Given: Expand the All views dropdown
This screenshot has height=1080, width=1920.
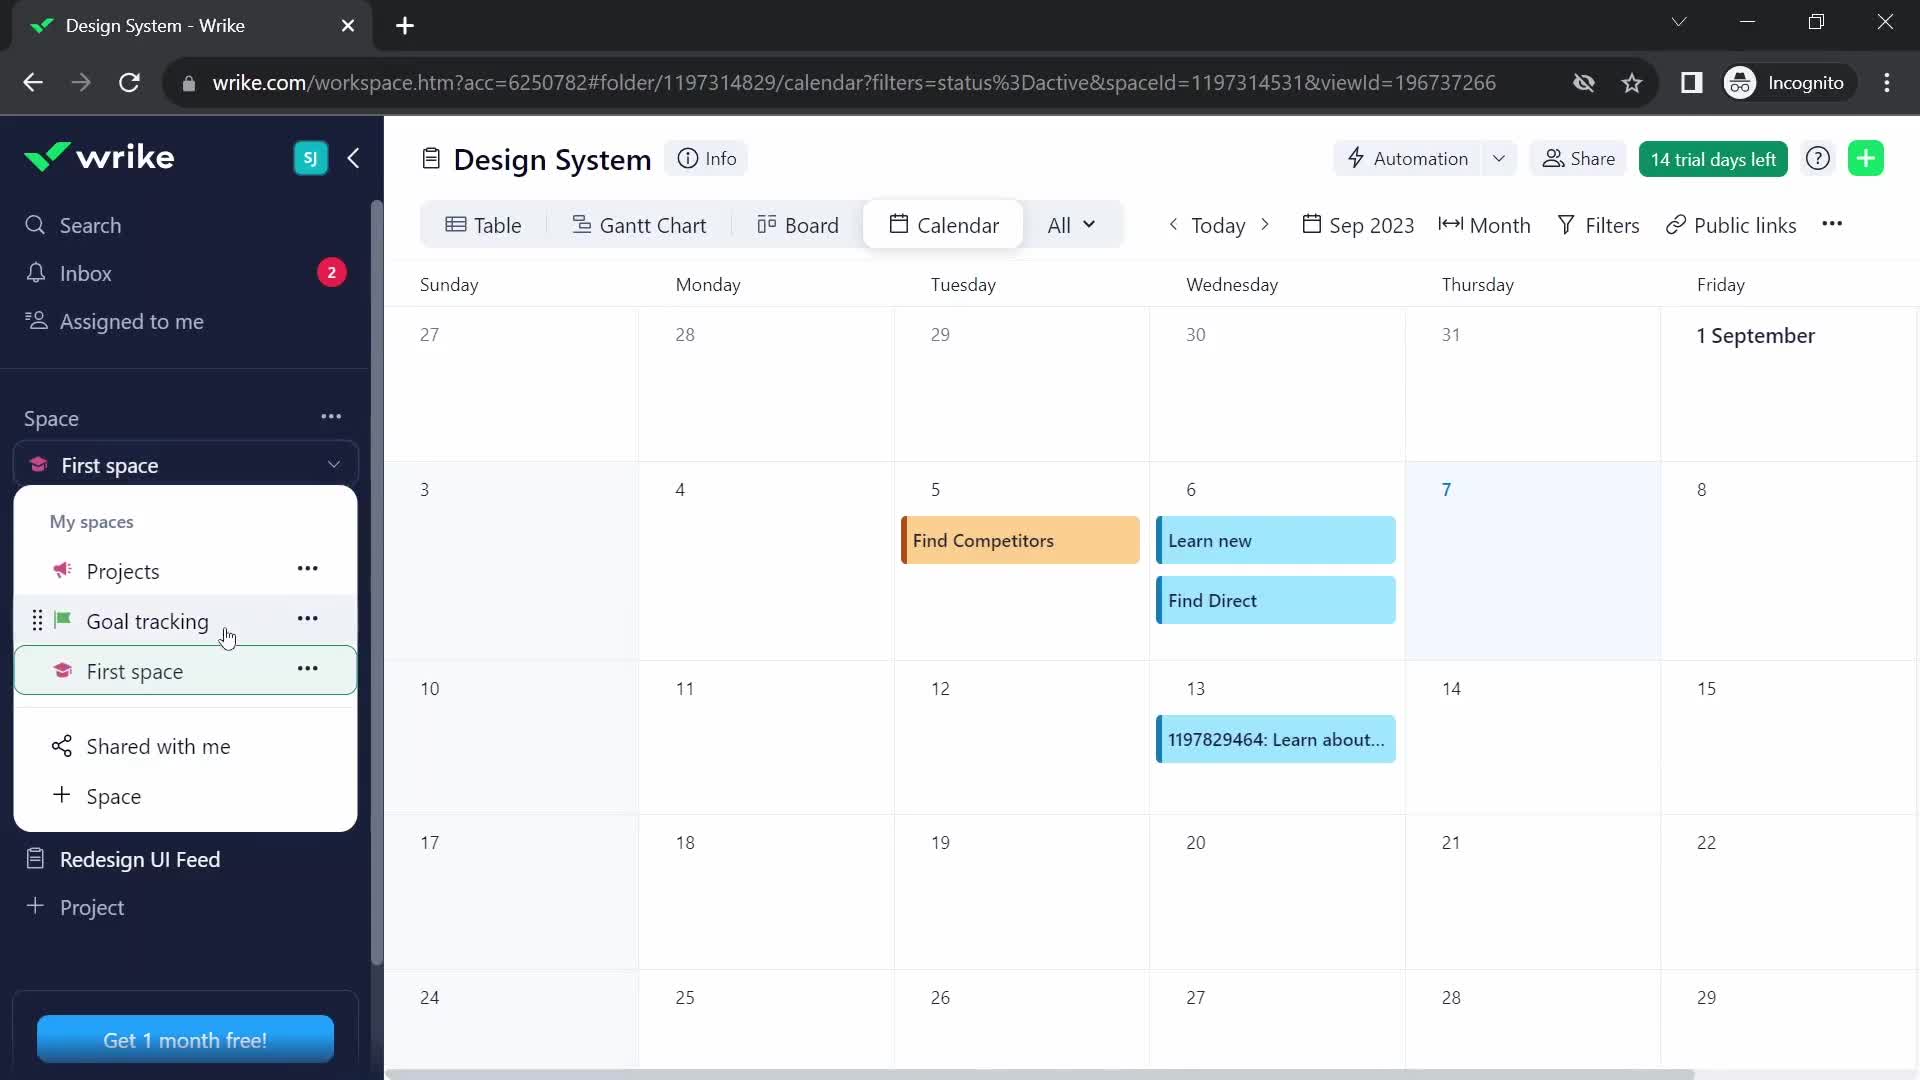Looking at the screenshot, I should coord(1071,225).
